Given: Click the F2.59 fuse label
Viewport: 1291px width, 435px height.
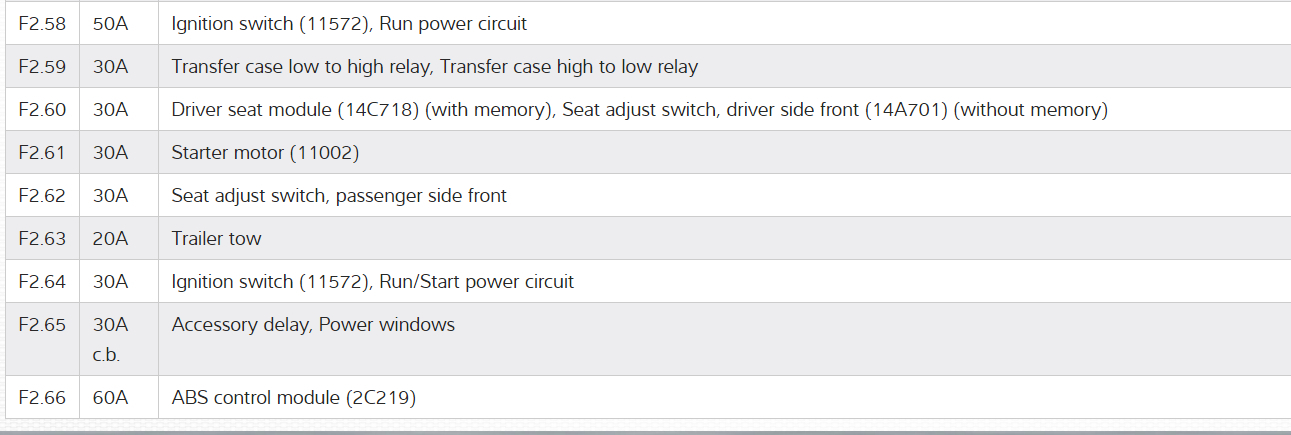Looking at the screenshot, I should (x=42, y=67).
